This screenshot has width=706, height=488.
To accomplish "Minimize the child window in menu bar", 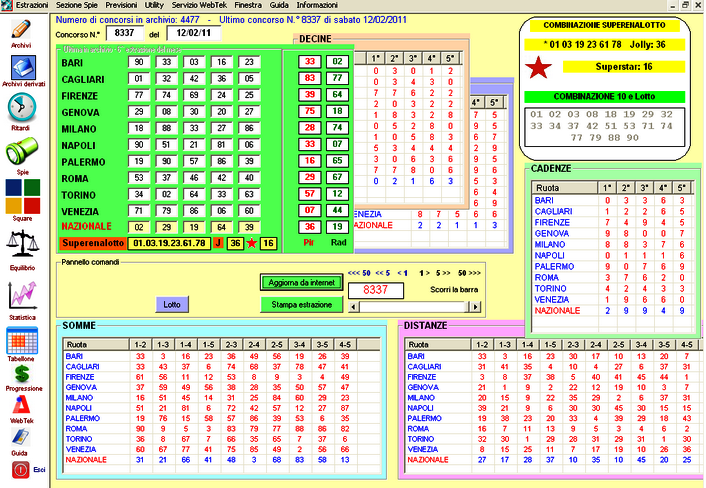I will click(673, 5).
